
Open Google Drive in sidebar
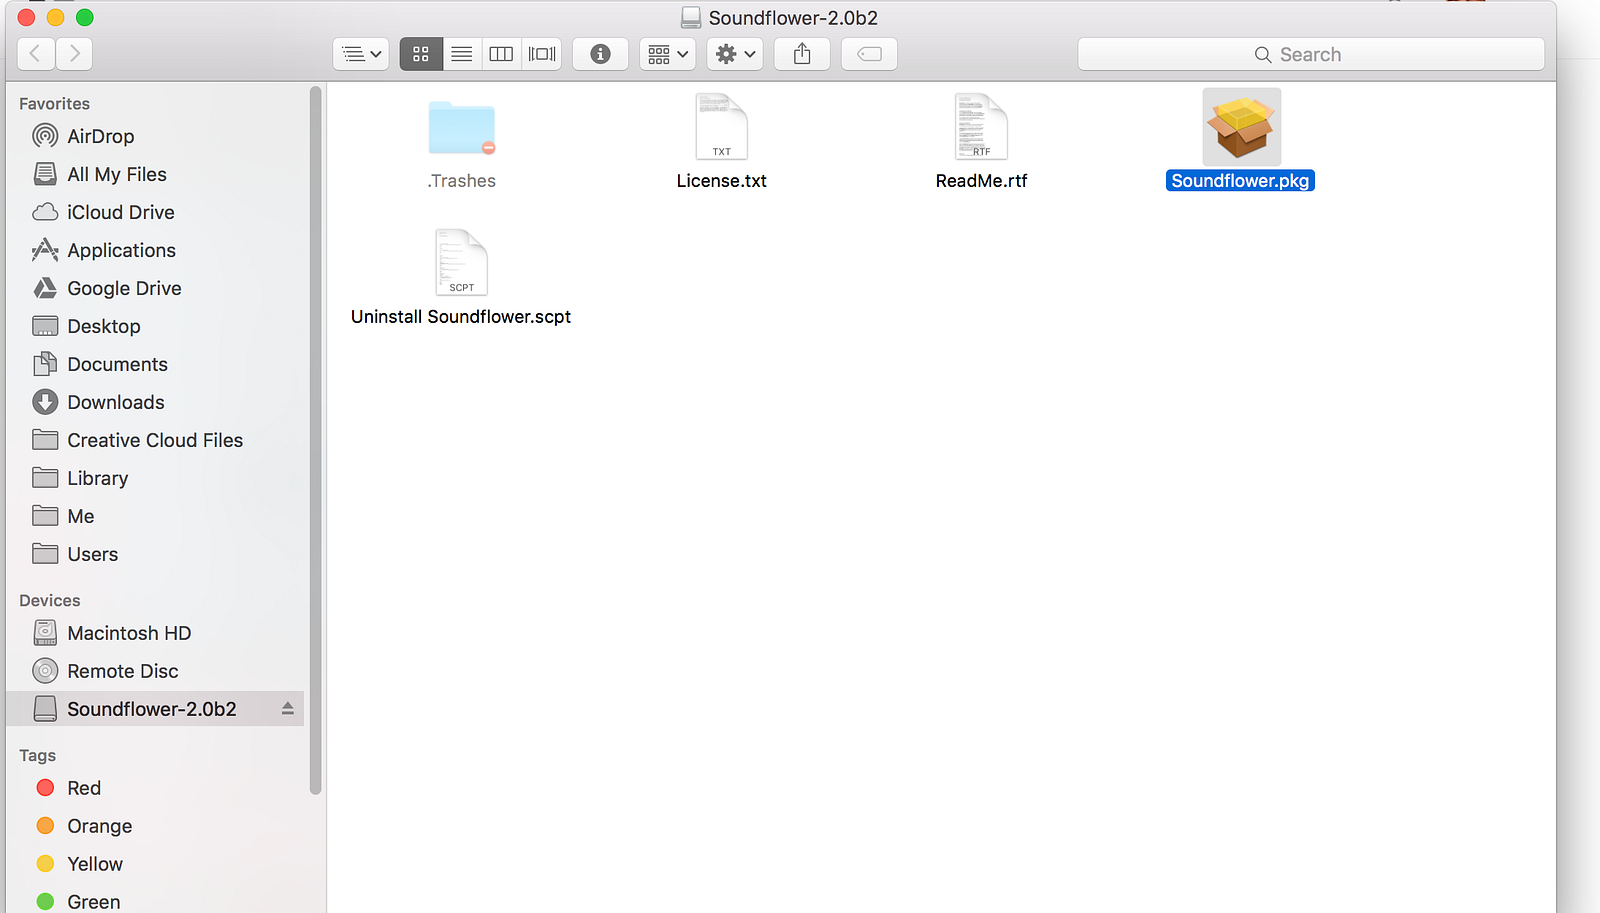(x=155, y=288)
